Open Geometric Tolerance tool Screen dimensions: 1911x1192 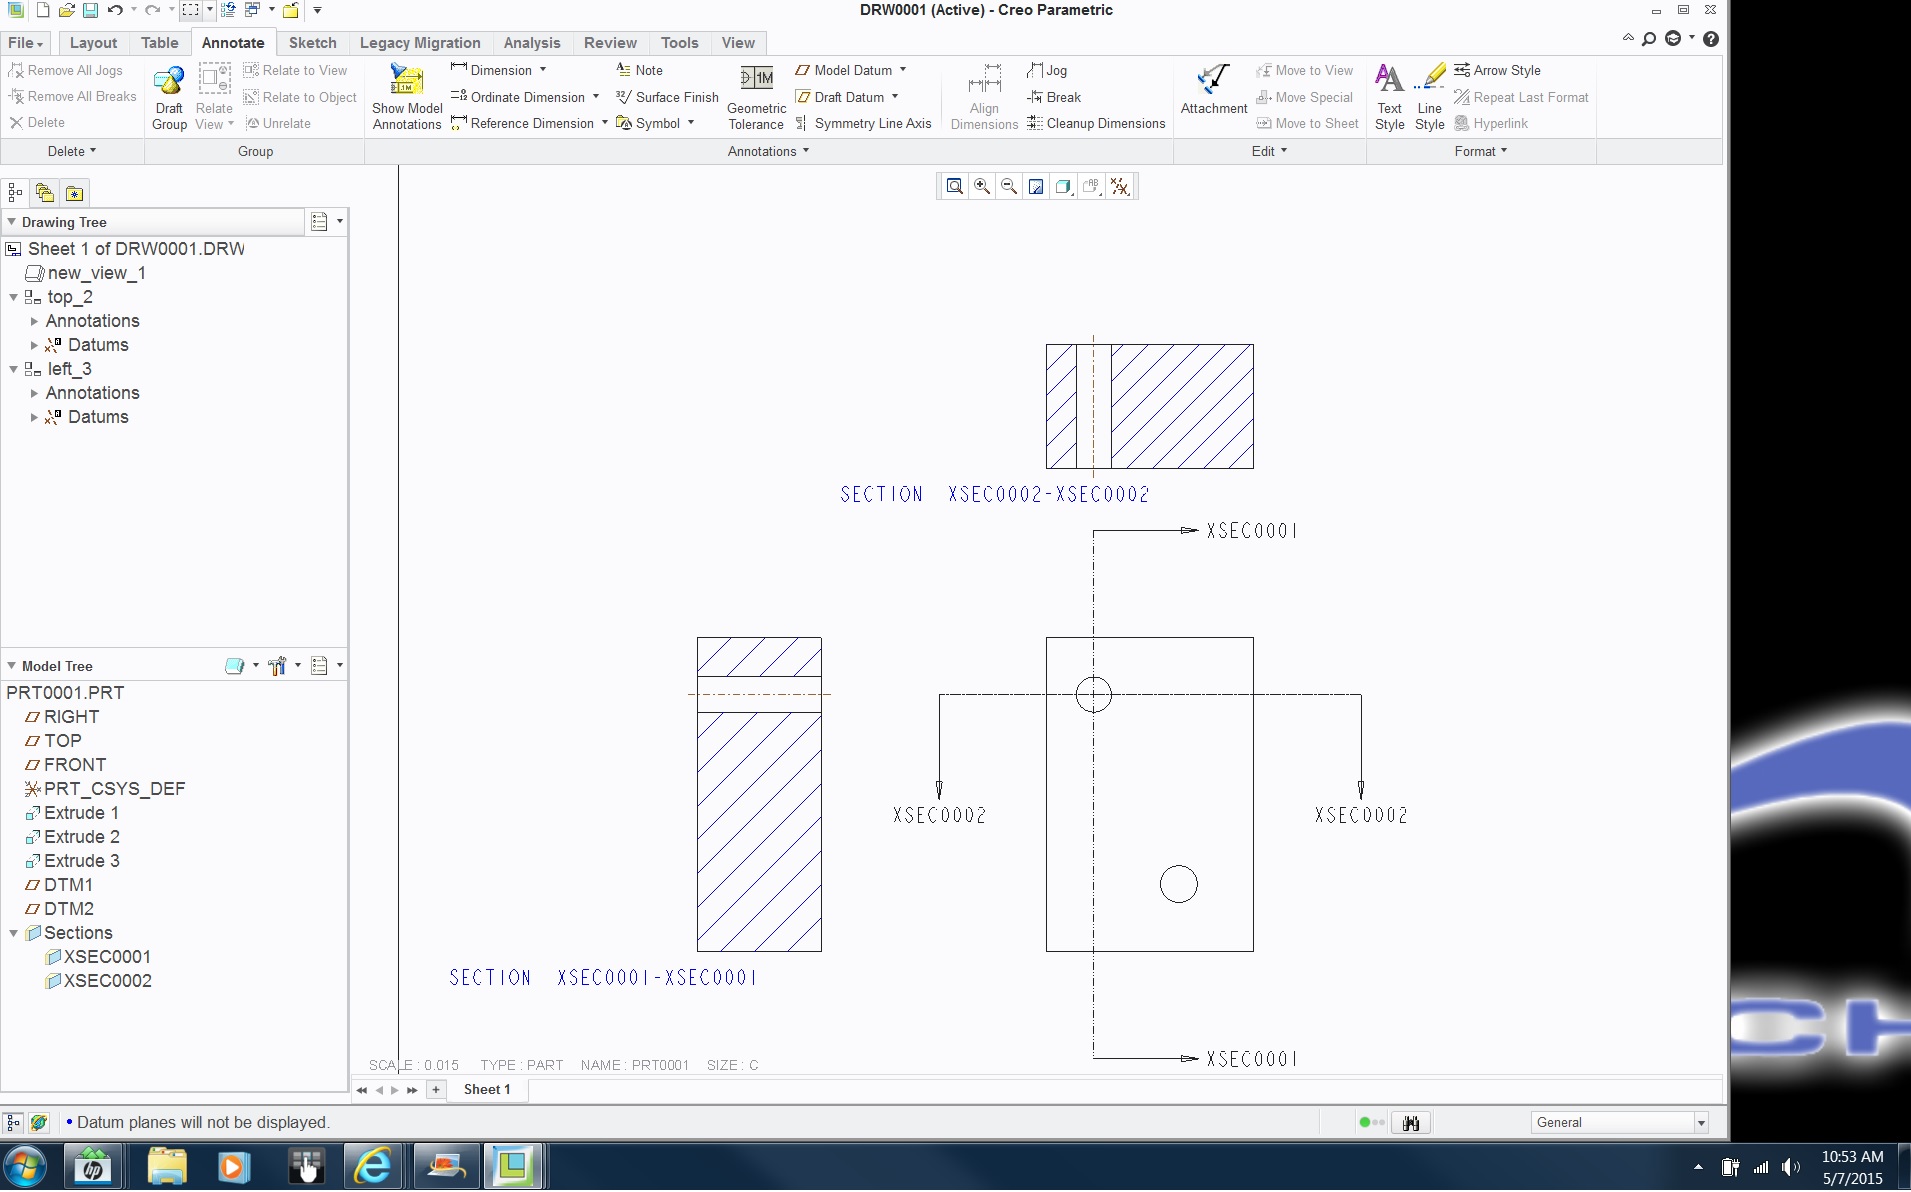(x=757, y=78)
